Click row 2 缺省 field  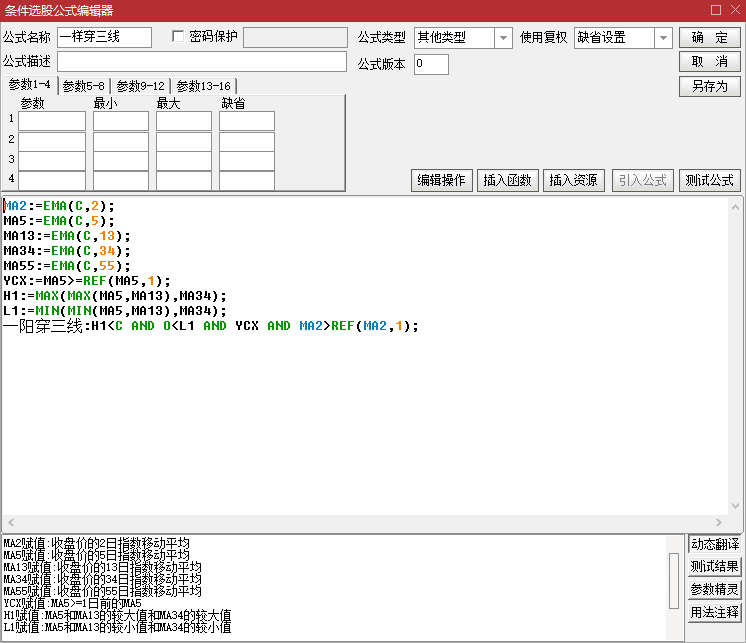tap(247, 141)
